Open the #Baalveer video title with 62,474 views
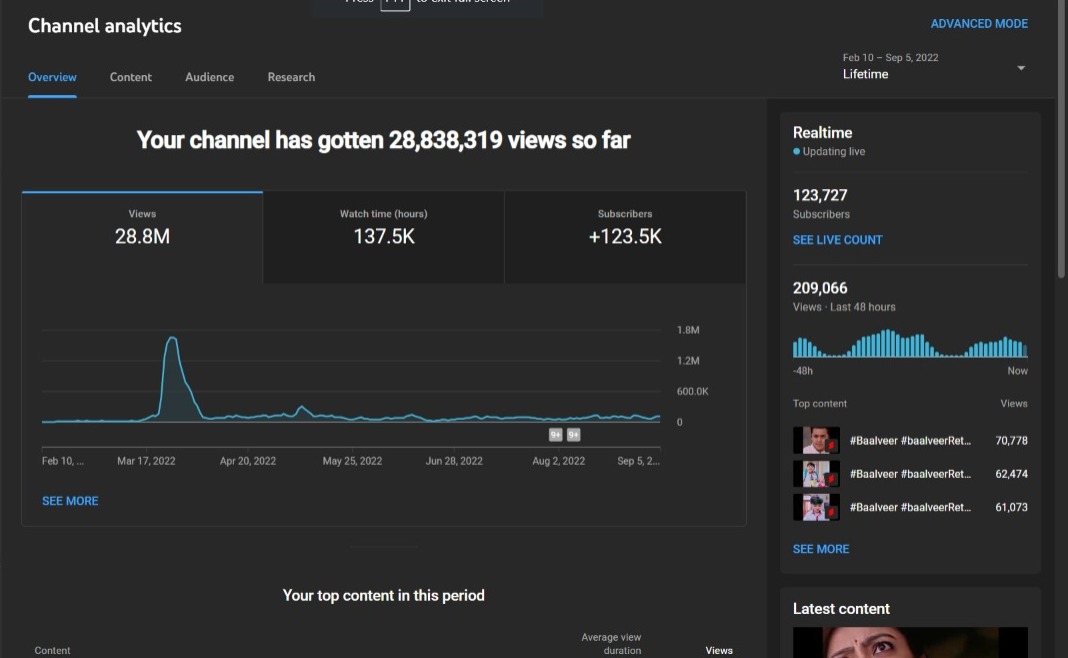The image size is (1068, 658). 910,474
